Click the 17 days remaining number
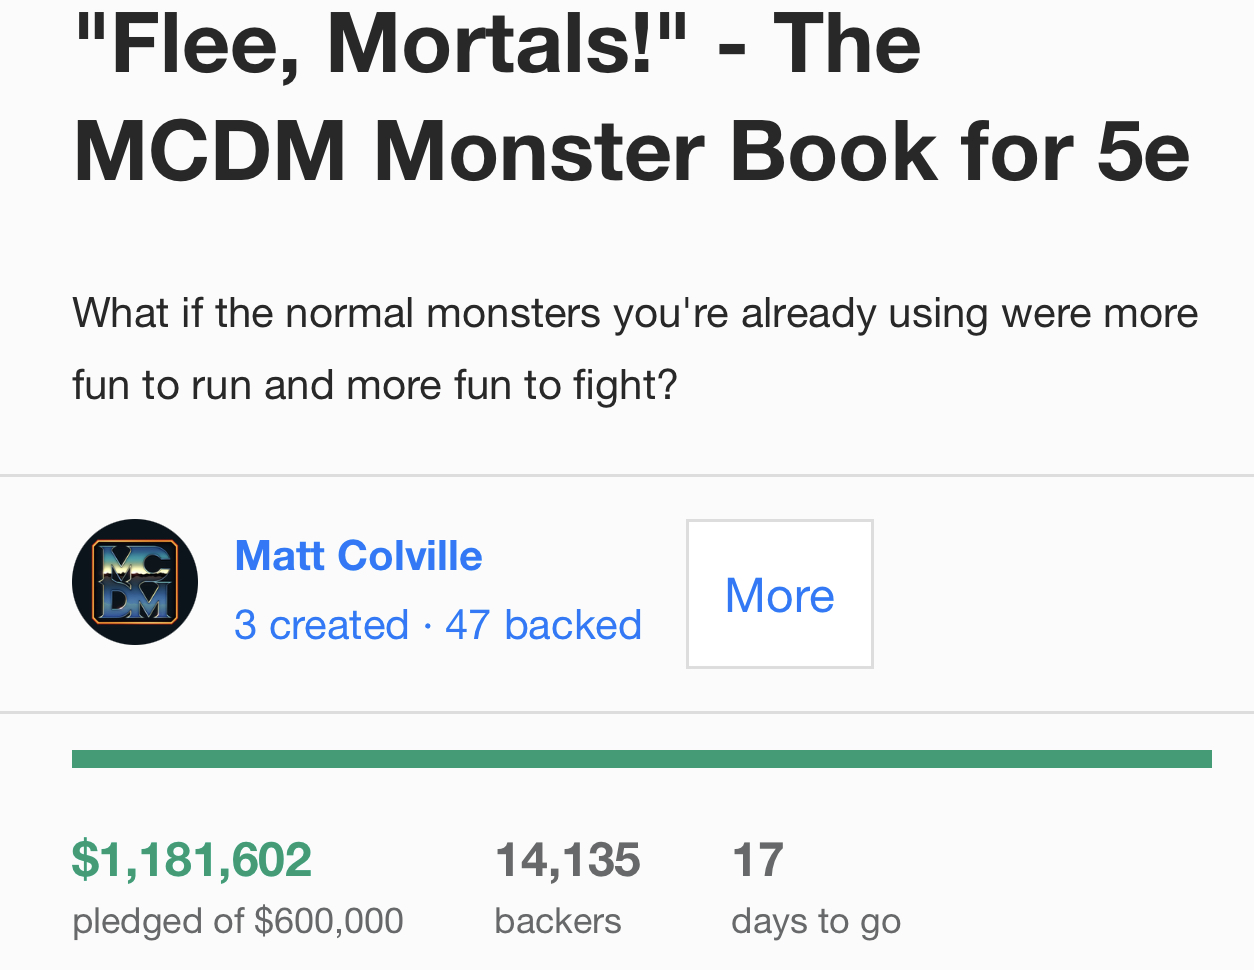 click(x=757, y=860)
